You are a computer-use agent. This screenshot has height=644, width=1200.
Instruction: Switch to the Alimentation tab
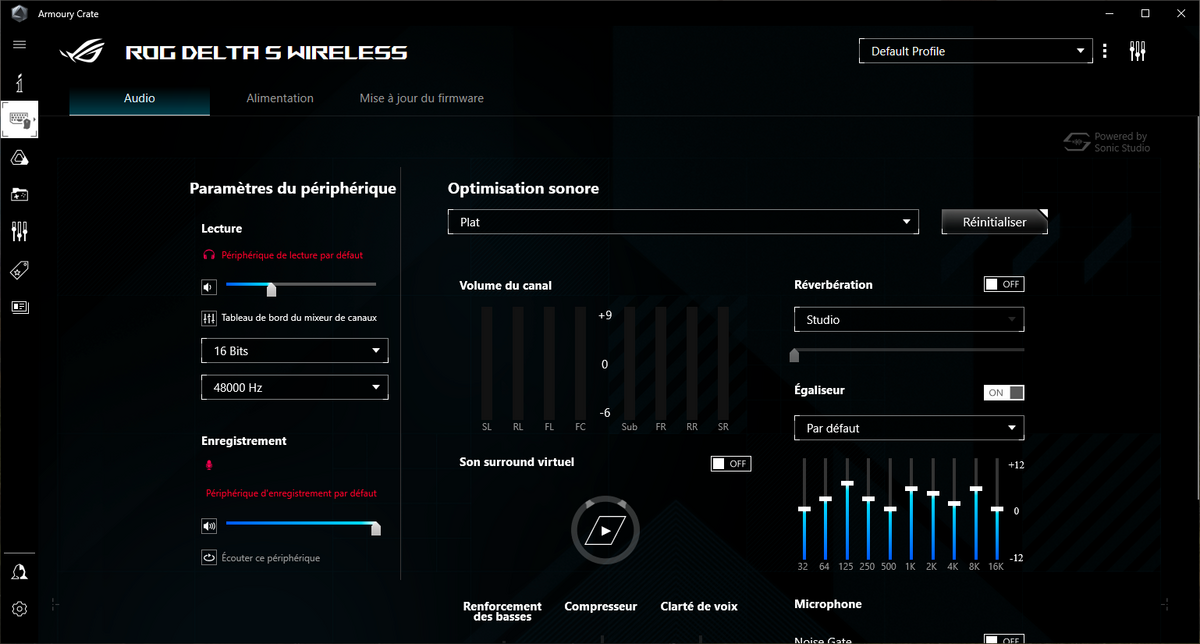280,98
